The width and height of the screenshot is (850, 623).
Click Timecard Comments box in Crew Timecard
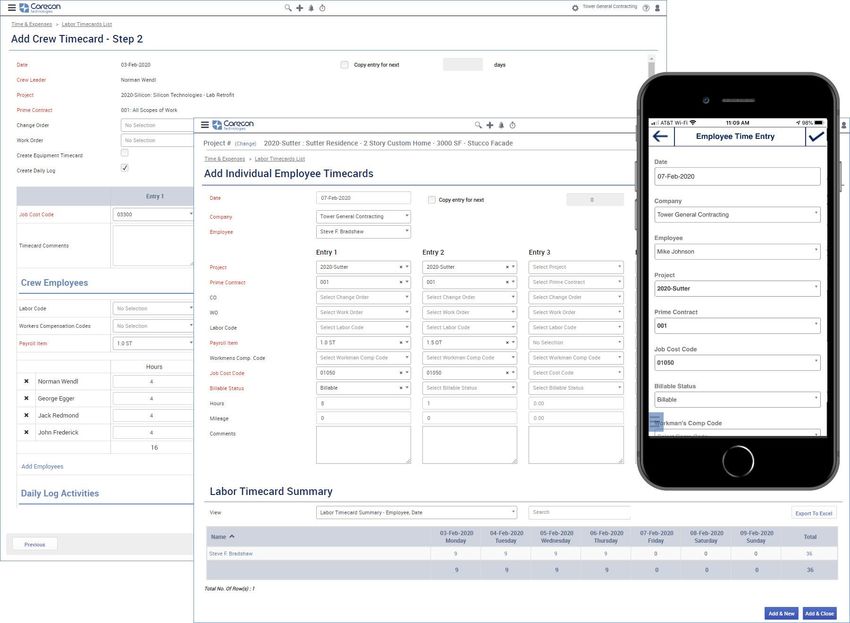click(153, 246)
